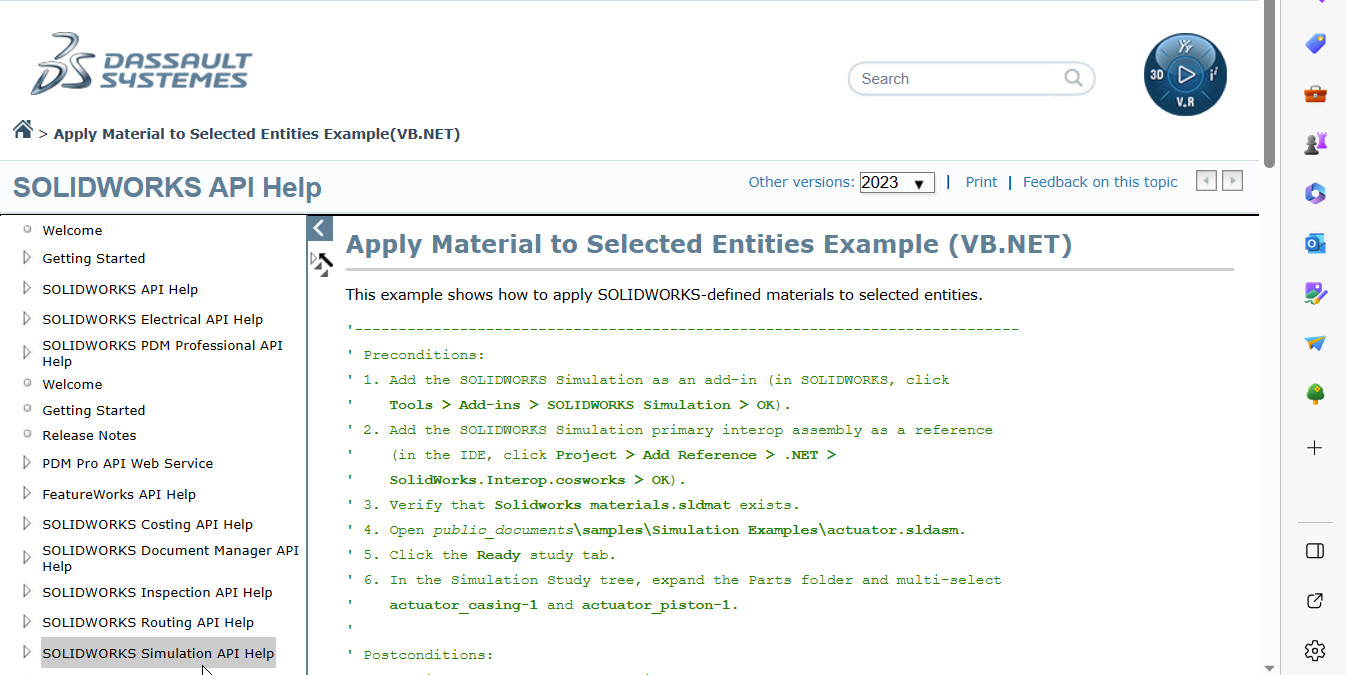The image size is (1346, 675).
Task: Open the Tools toolbox icon in the sidebar
Action: (1314, 93)
